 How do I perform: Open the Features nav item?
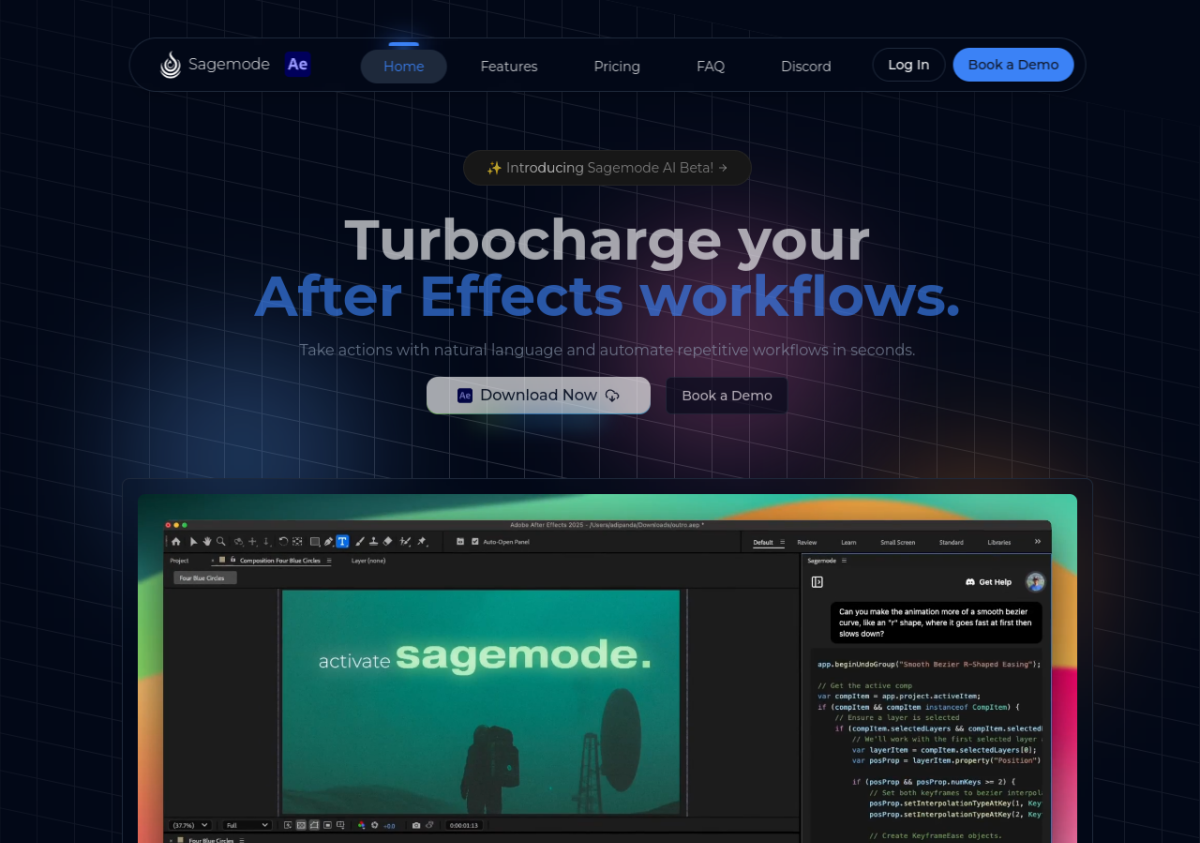(509, 66)
